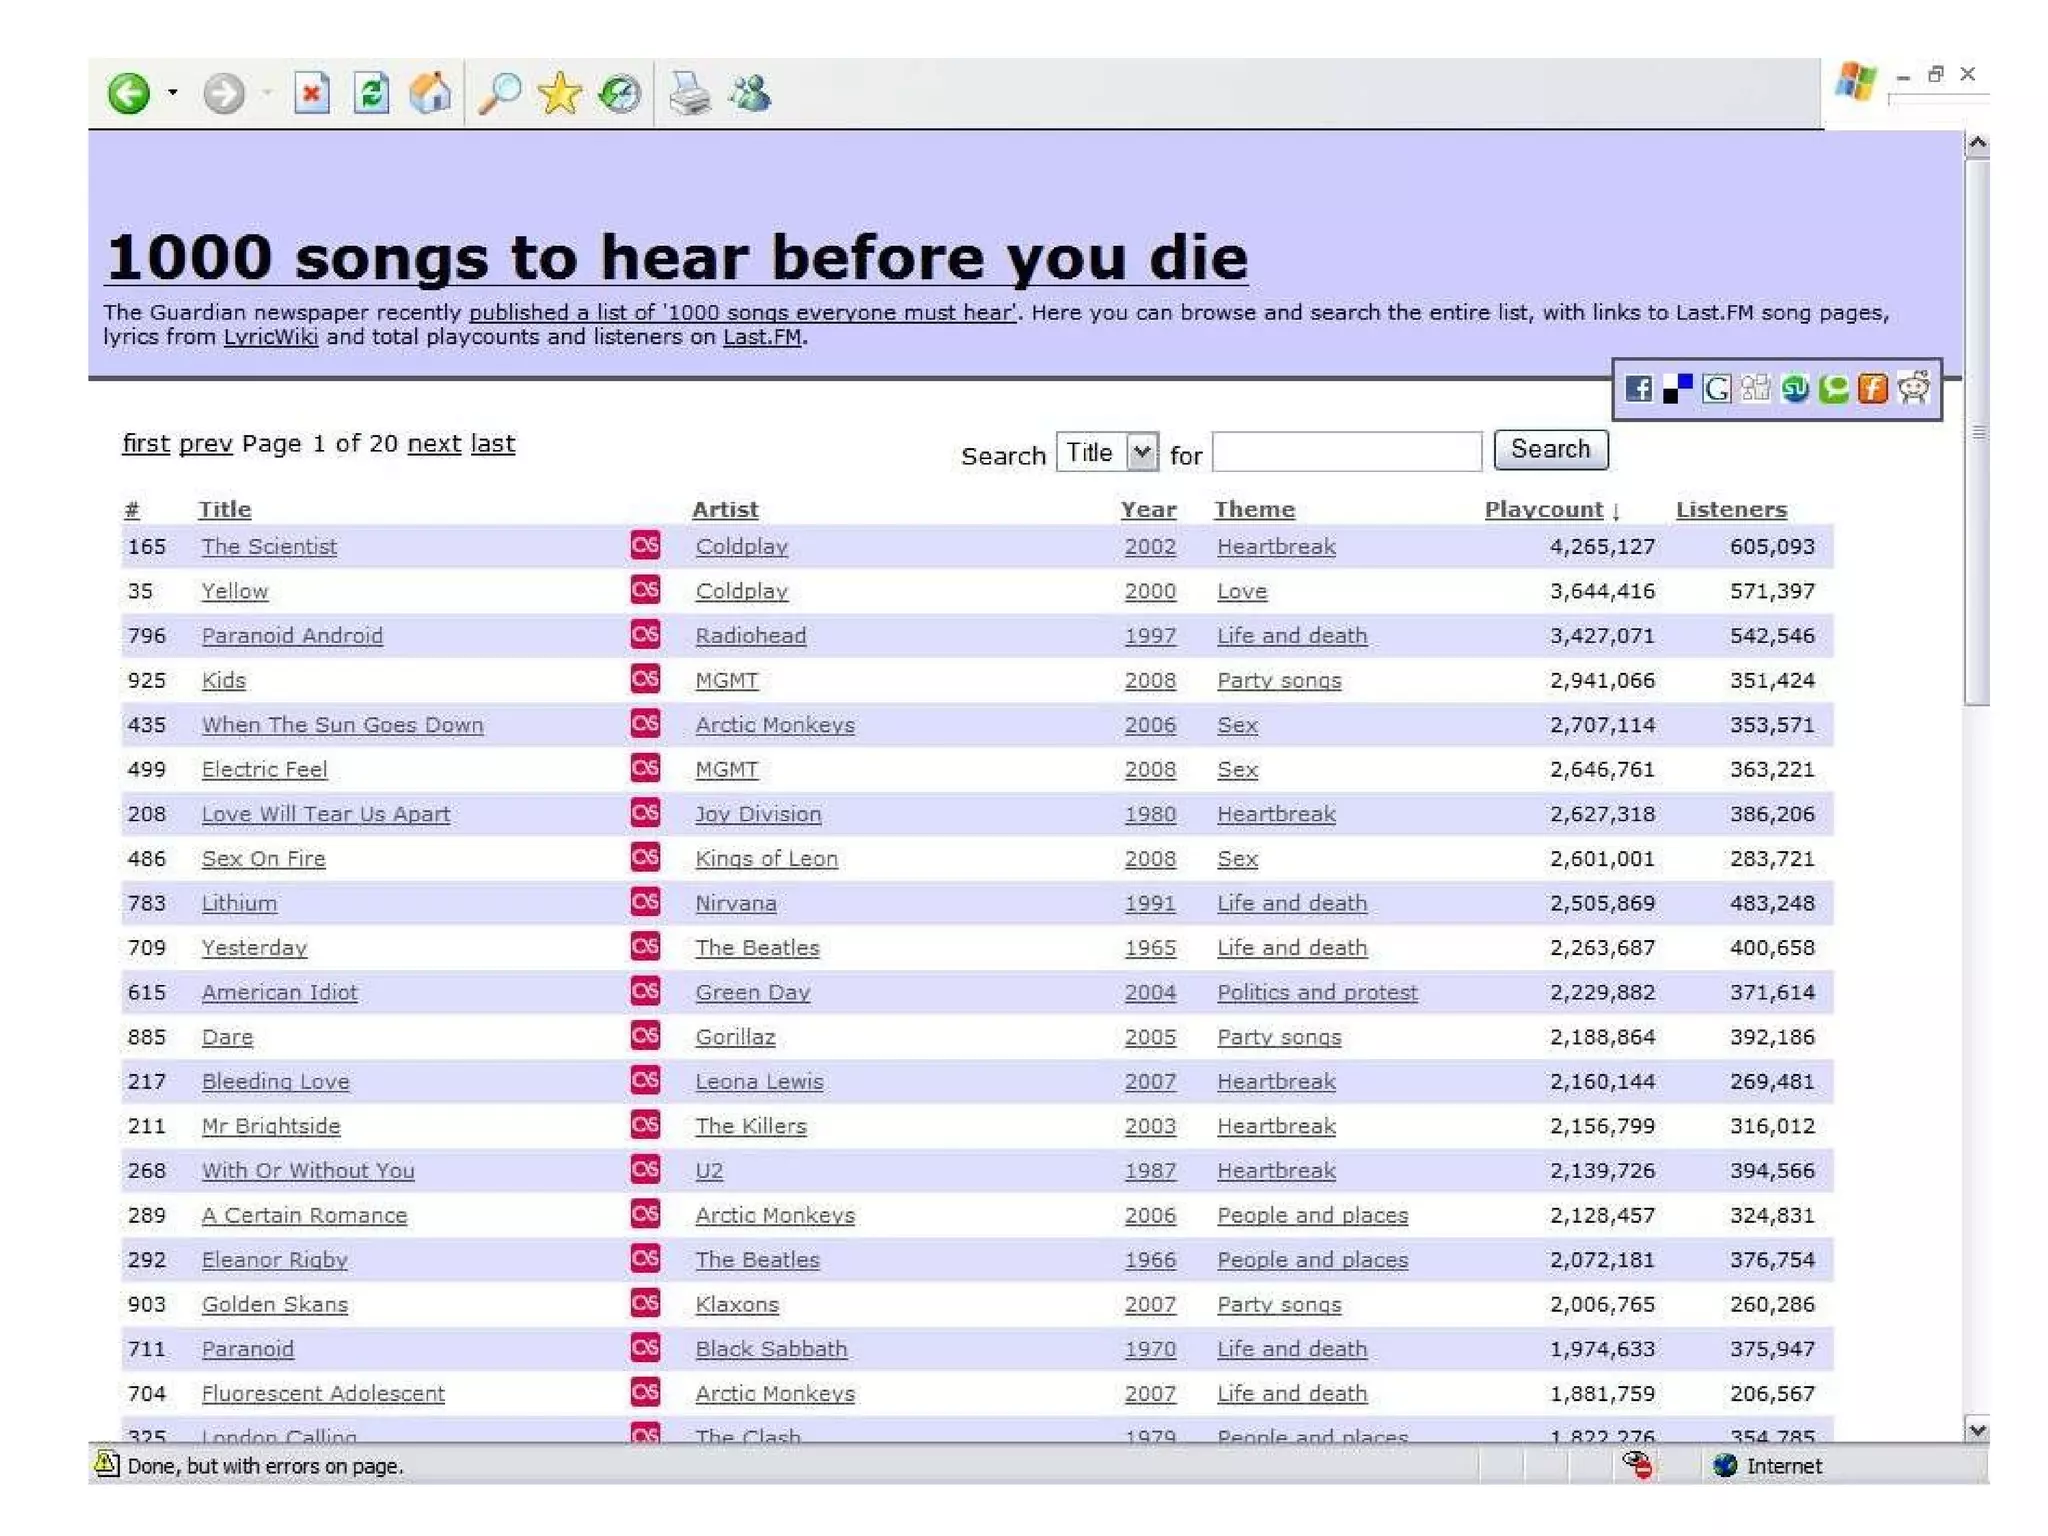Viewport: 2048px width, 1536px height.
Task: Open Favorites star icon in toolbar
Action: 559,94
